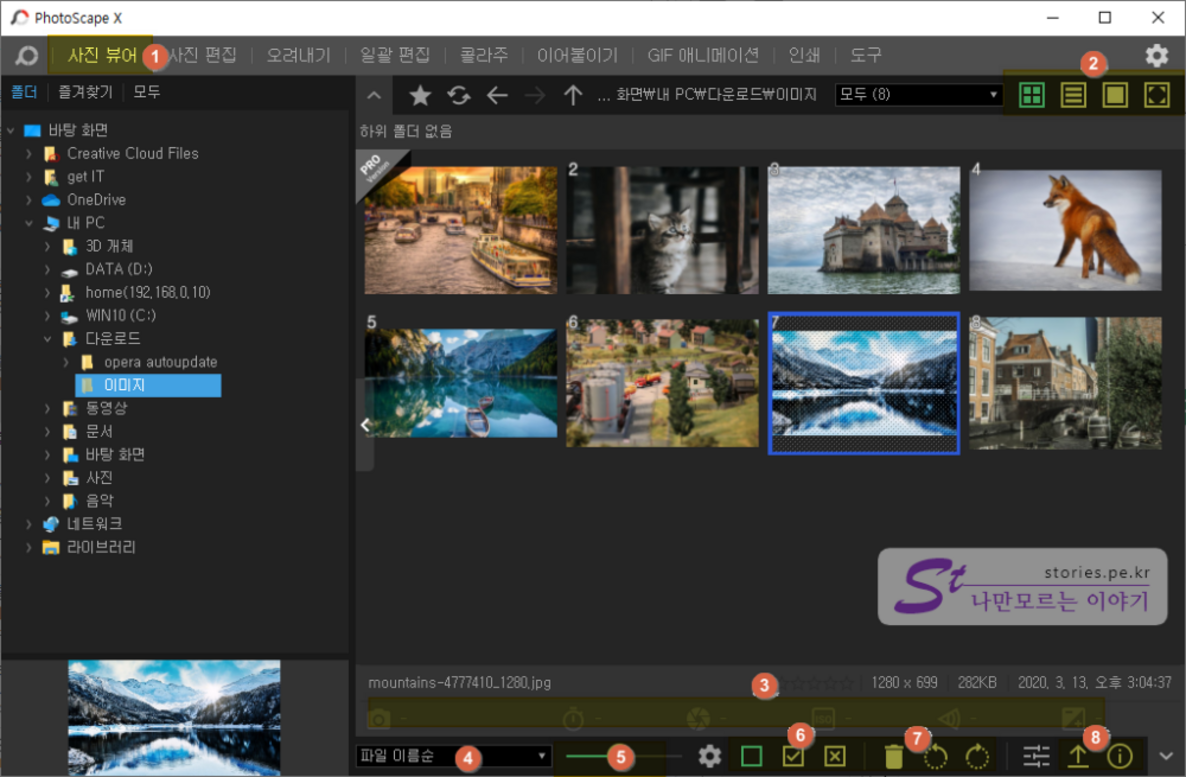Open the 모두 (8) filter dropdown

tap(919, 94)
